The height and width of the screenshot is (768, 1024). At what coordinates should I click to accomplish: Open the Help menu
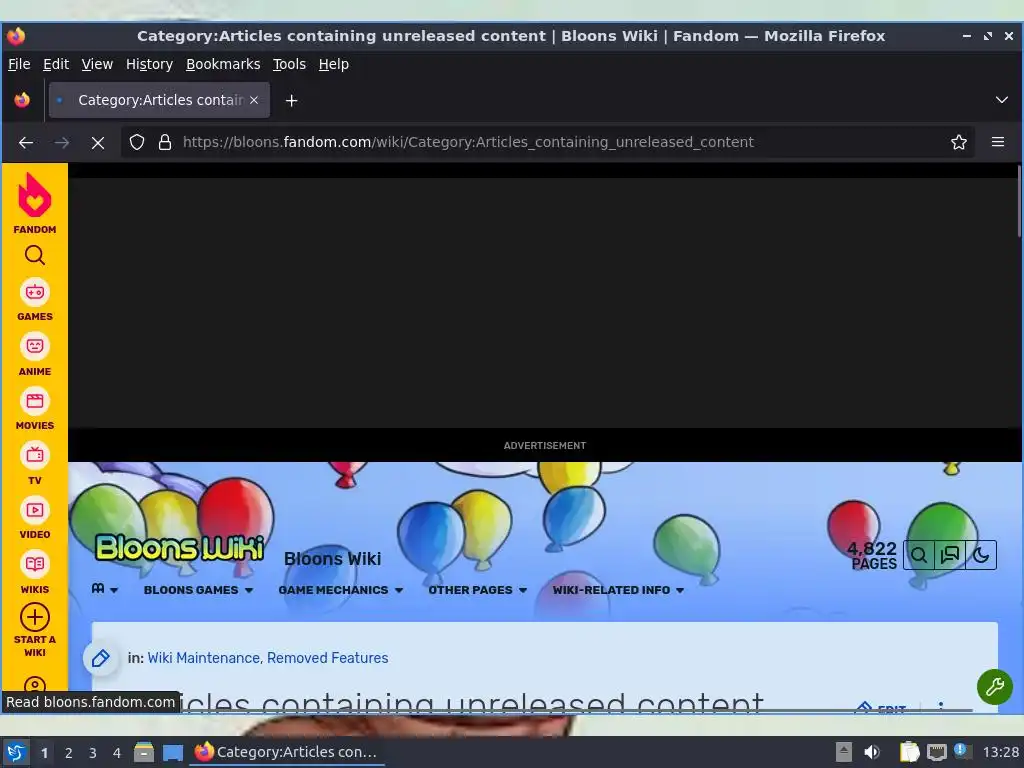coord(333,64)
